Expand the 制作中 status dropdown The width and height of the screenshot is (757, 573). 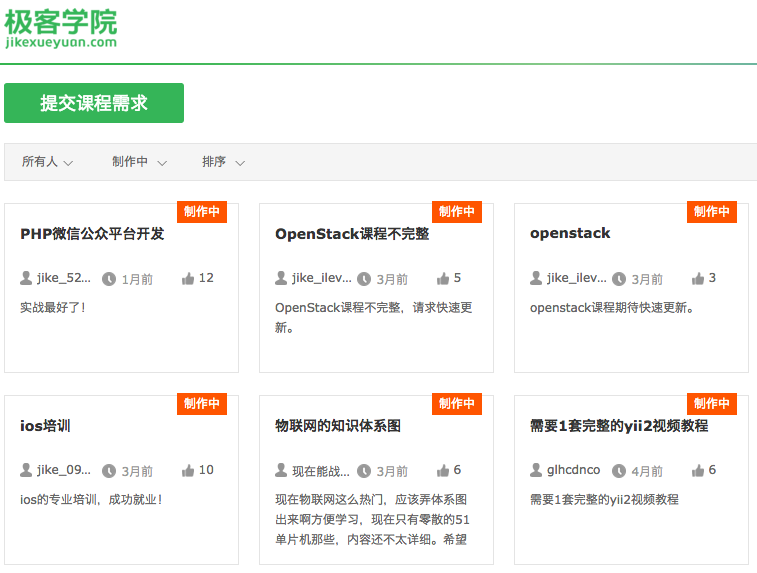pyautogui.click(x=139, y=162)
